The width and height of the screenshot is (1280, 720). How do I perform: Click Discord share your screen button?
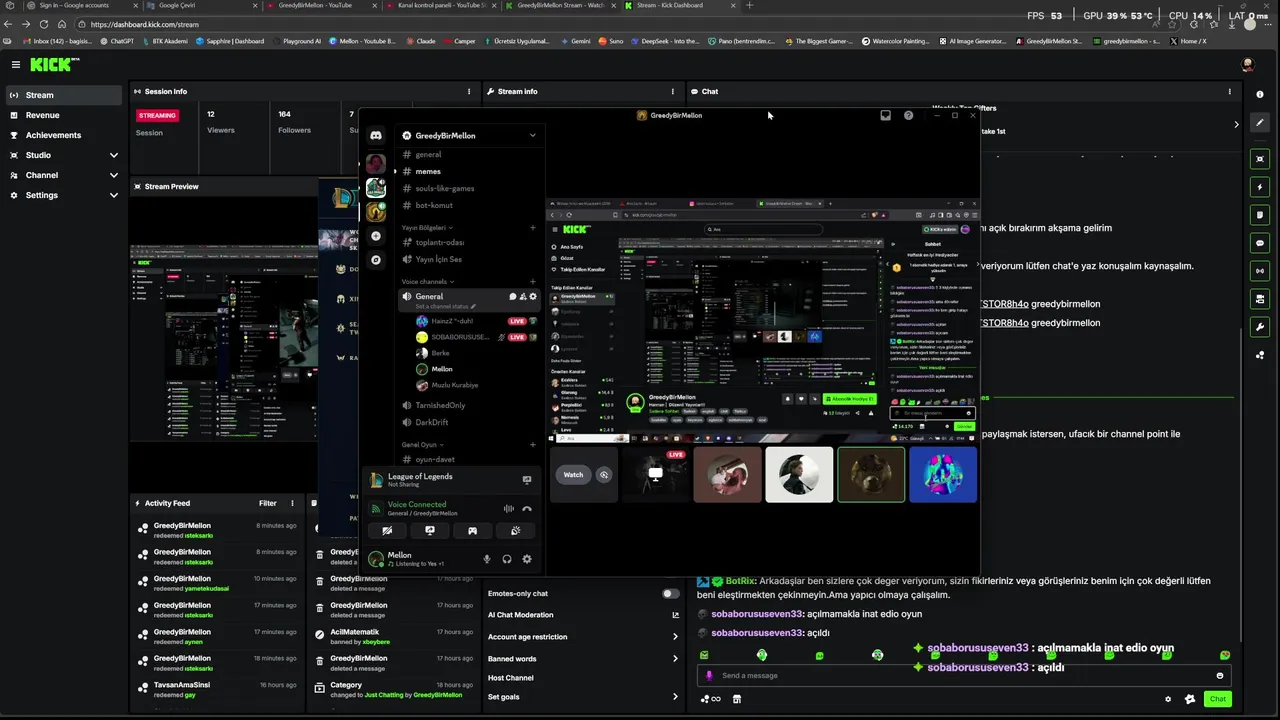430,531
